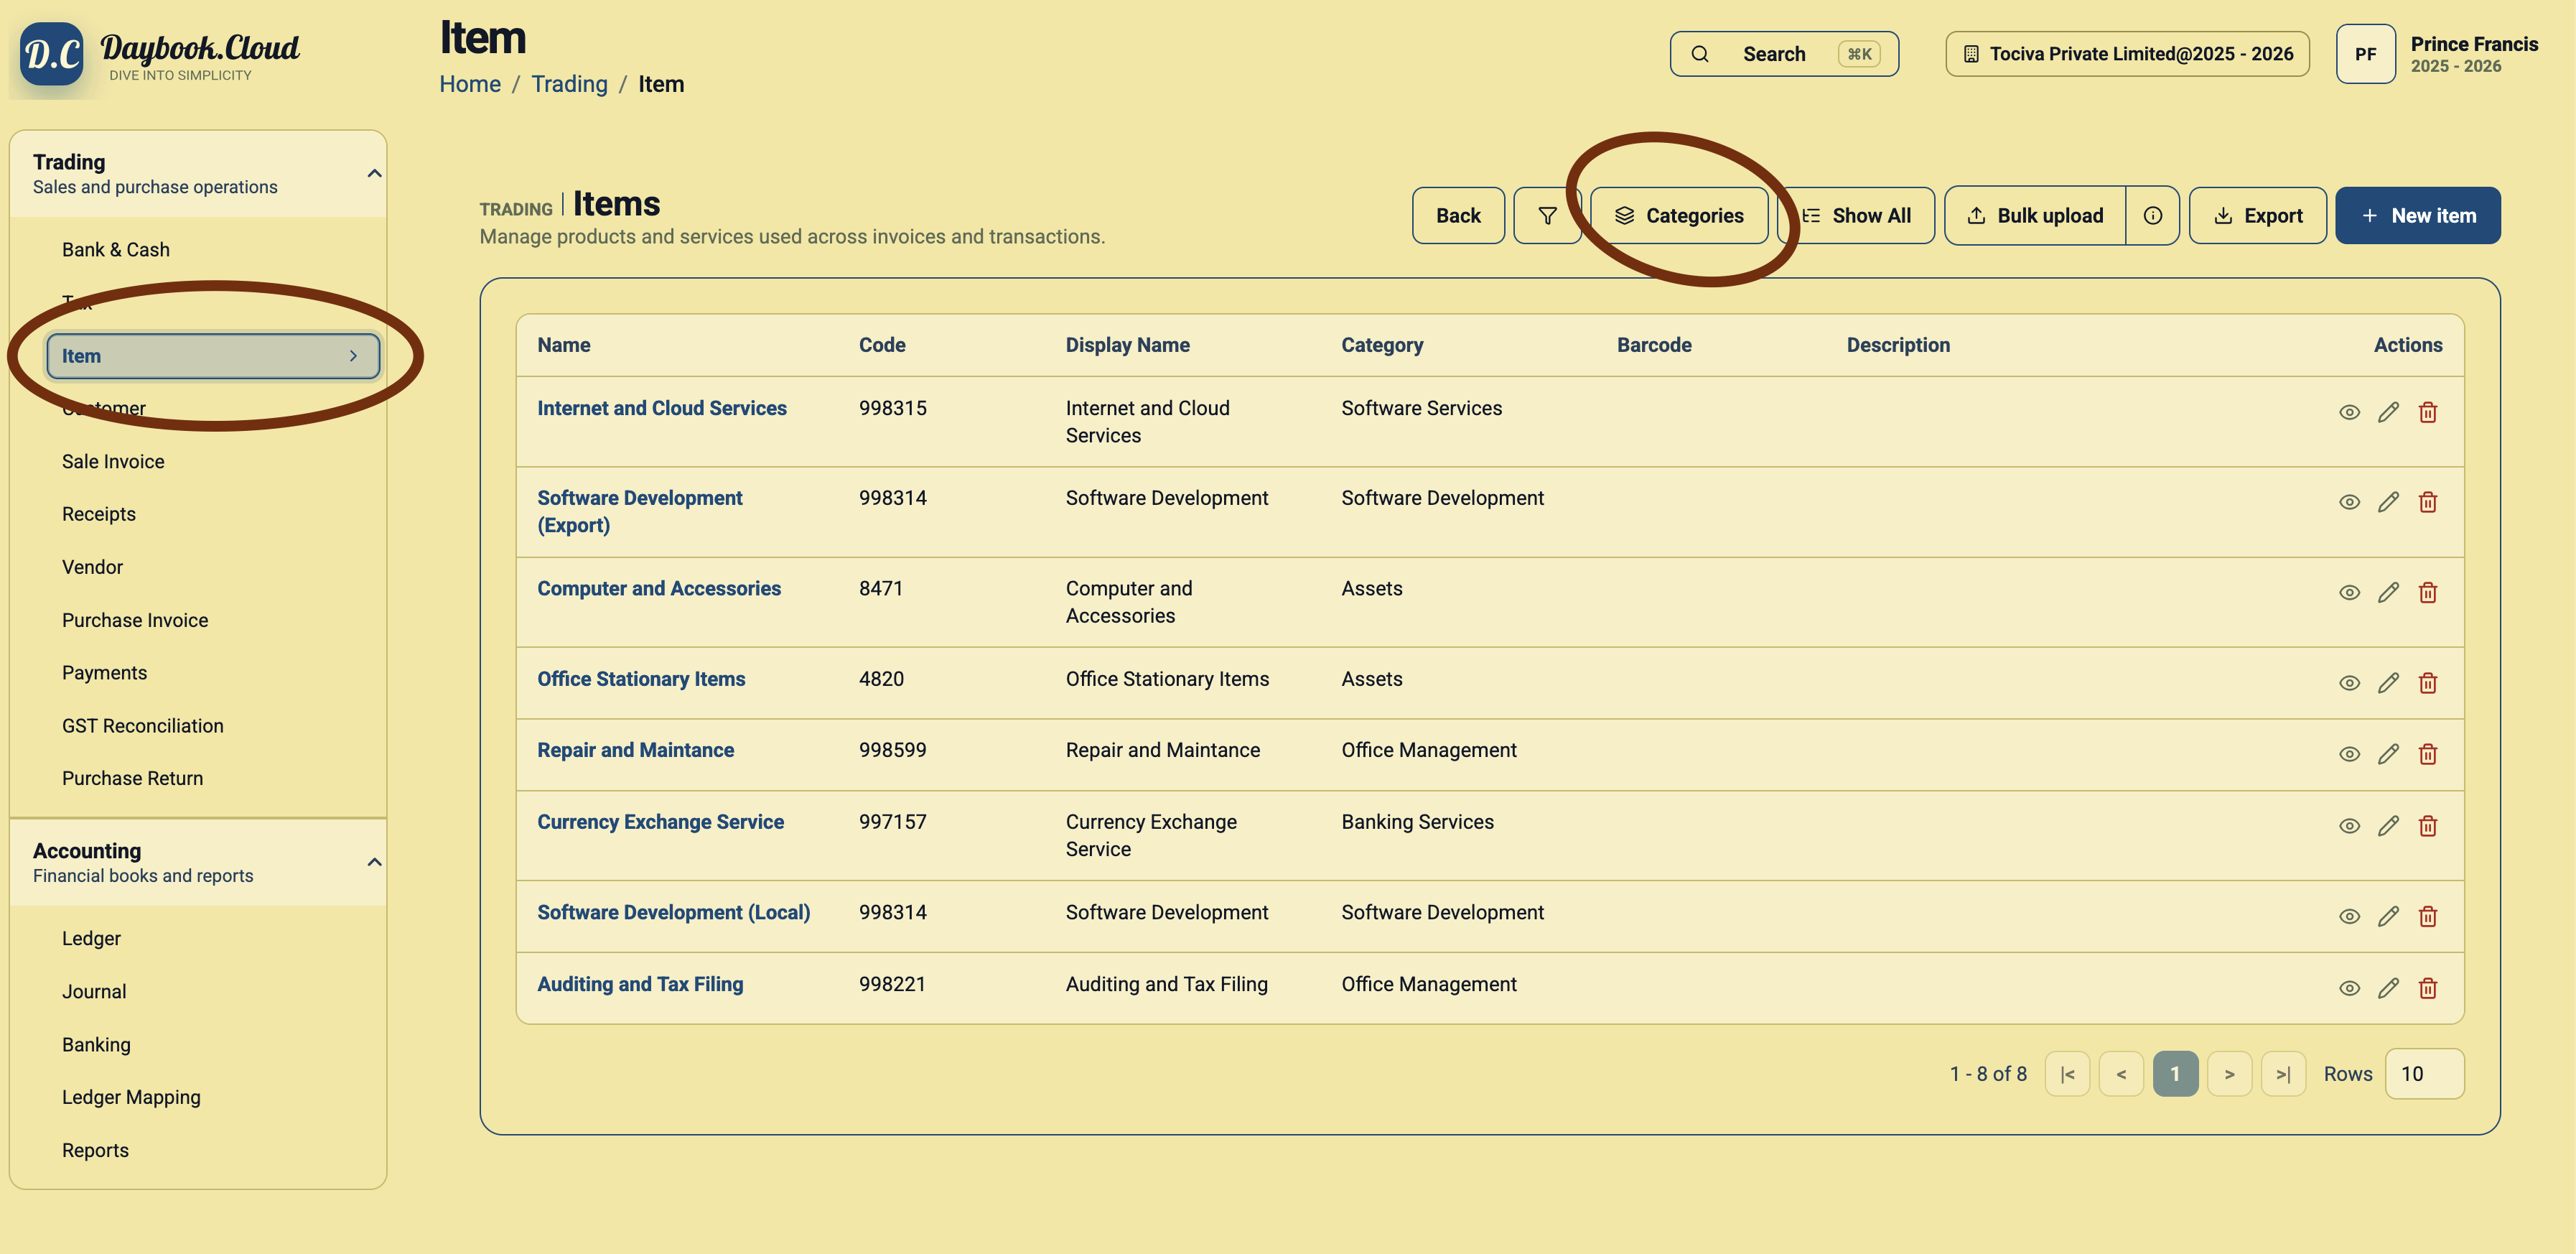
Task: Open Bank & Cash in sidebar
Action: point(116,250)
